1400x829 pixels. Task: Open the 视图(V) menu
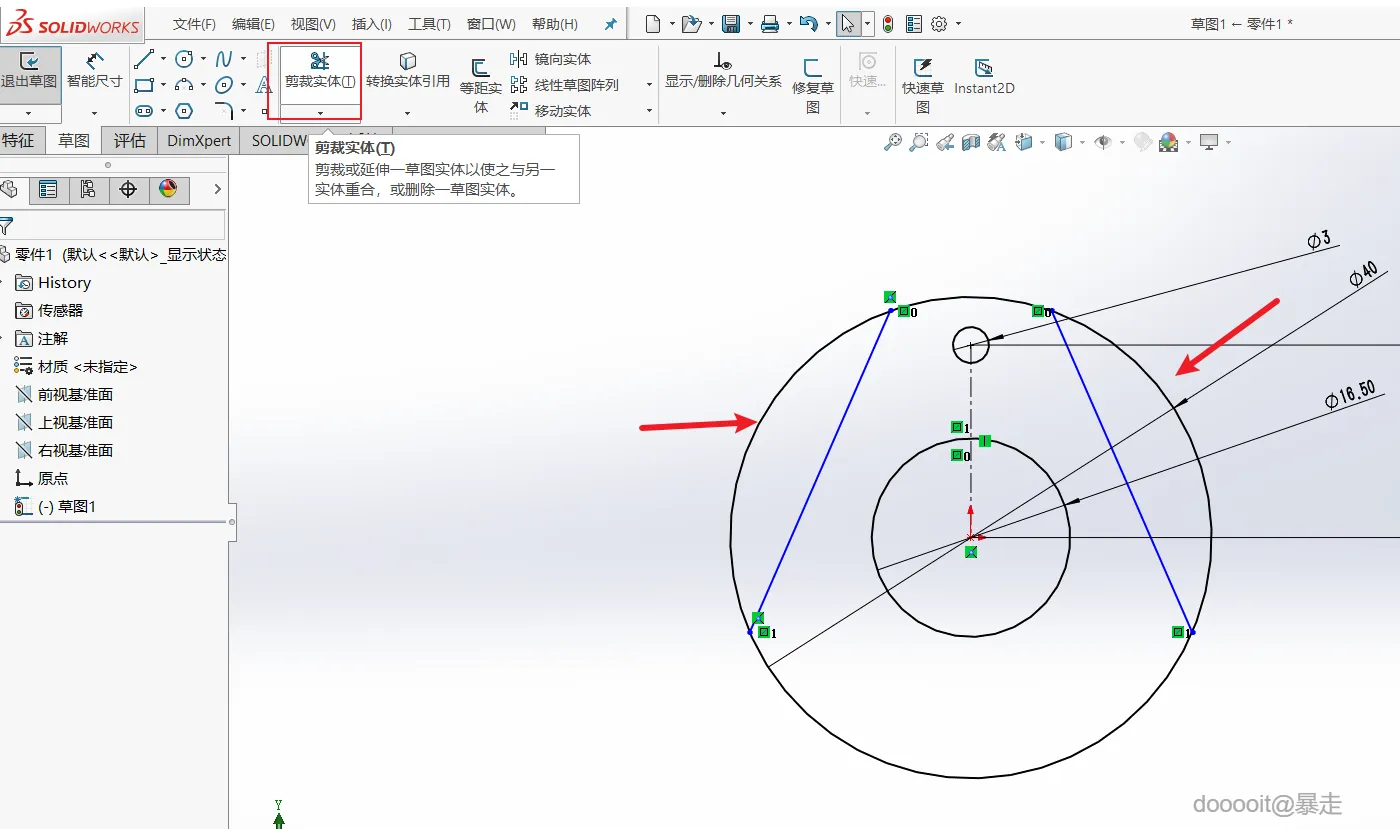pos(313,24)
